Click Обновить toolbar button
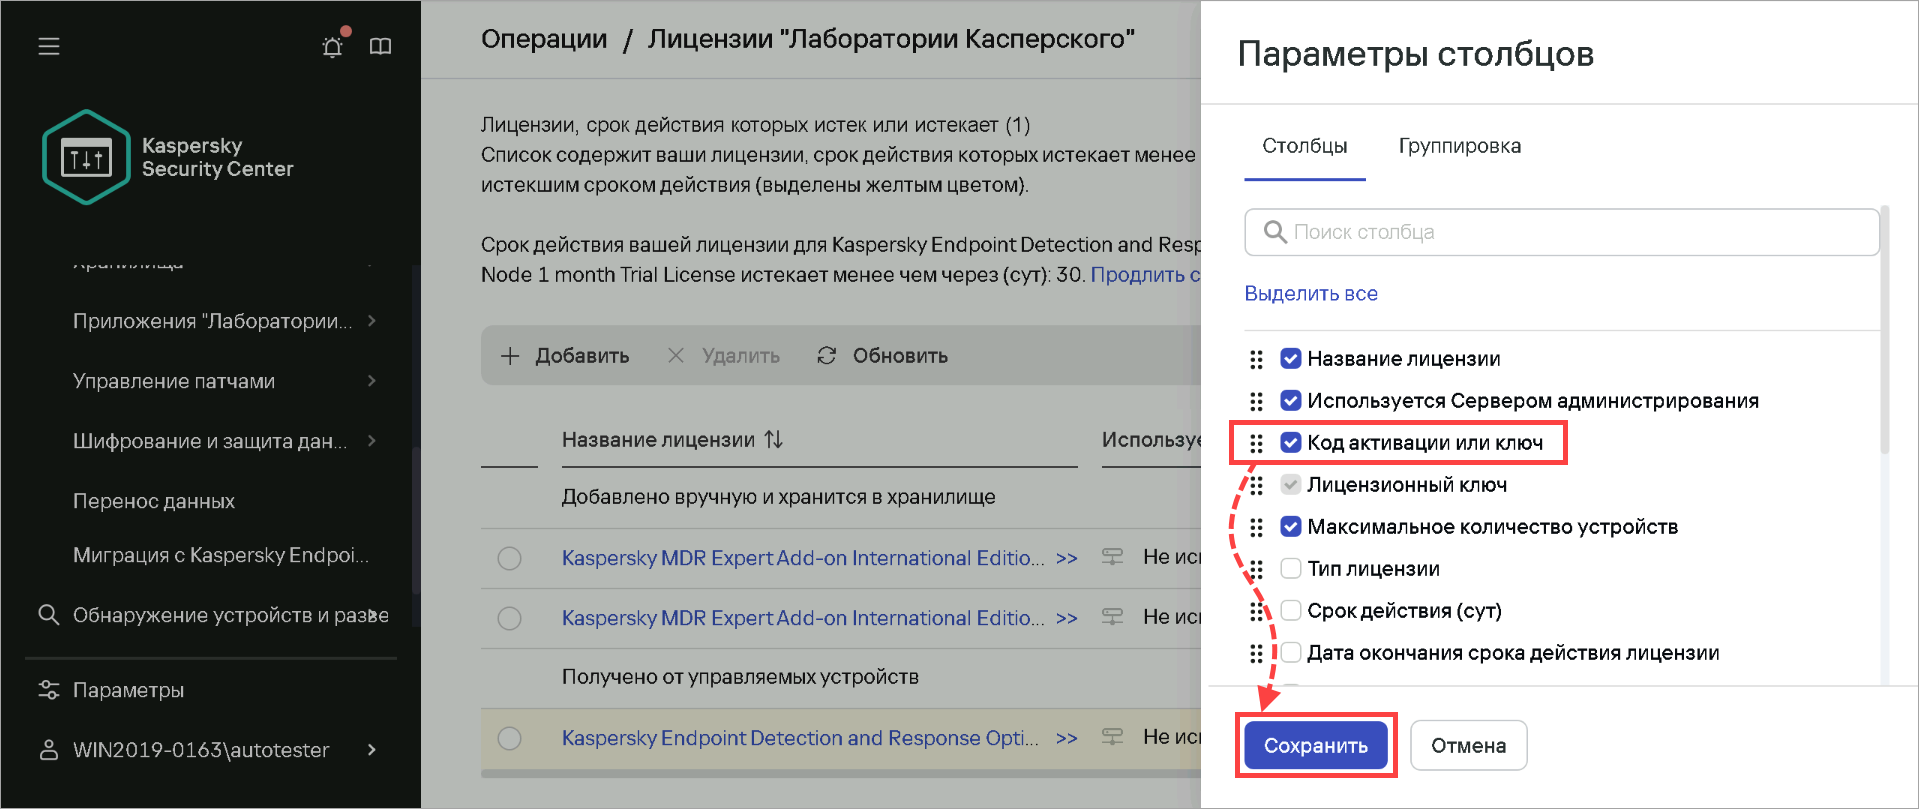1919x809 pixels. tap(883, 356)
